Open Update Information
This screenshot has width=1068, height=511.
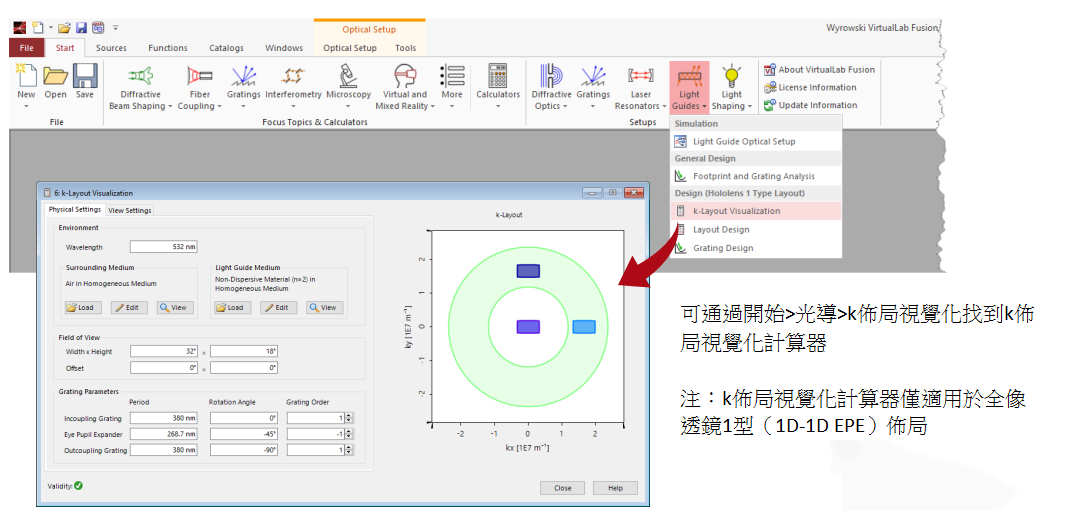pyautogui.click(x=810, y=105)
